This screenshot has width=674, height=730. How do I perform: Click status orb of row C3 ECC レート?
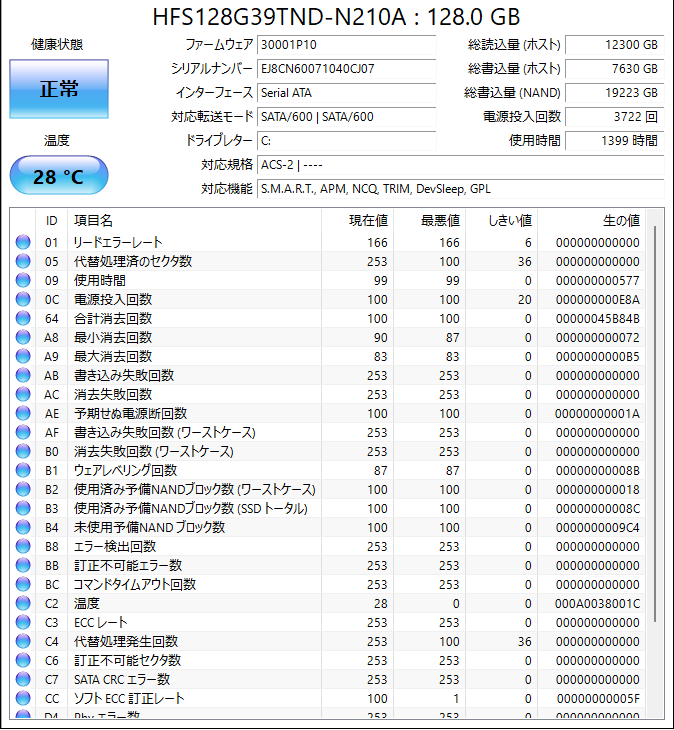(x=23, y=622)
